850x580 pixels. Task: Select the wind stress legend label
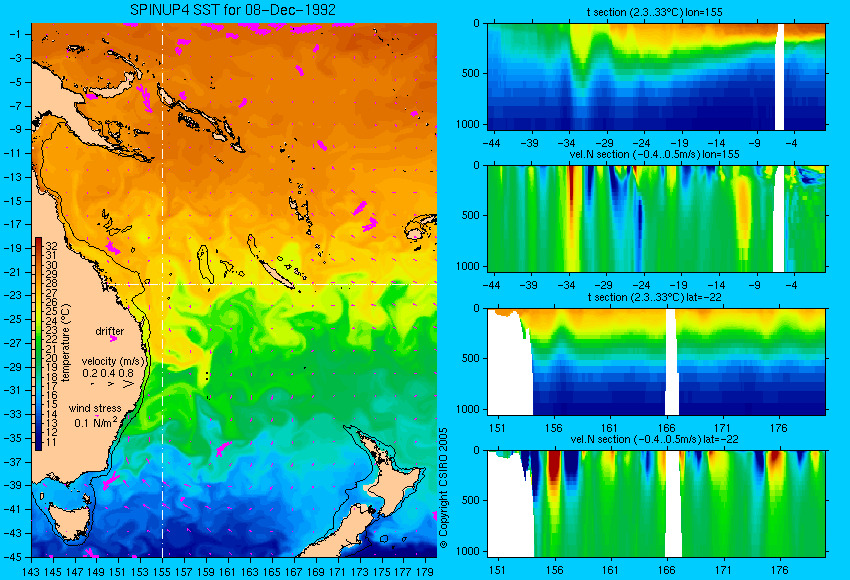click(95, 408)
